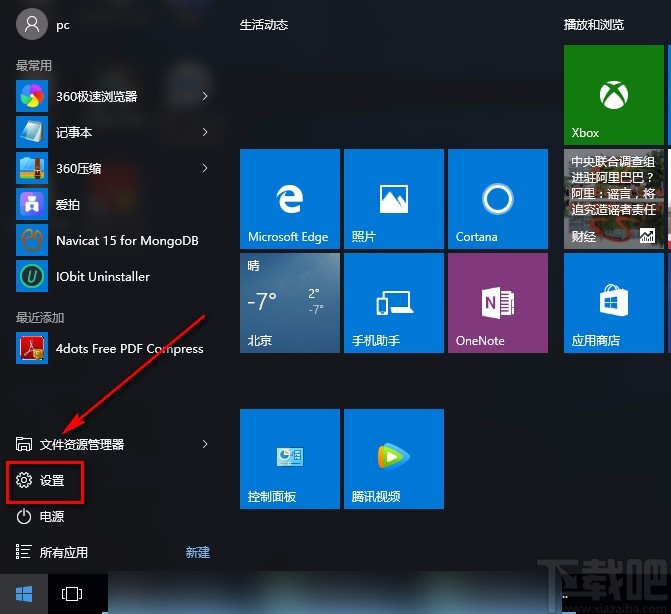Viewport: 671px width, 614px height.
Task: Launch the 腾讯视频 tile
Action: point(394,459)
